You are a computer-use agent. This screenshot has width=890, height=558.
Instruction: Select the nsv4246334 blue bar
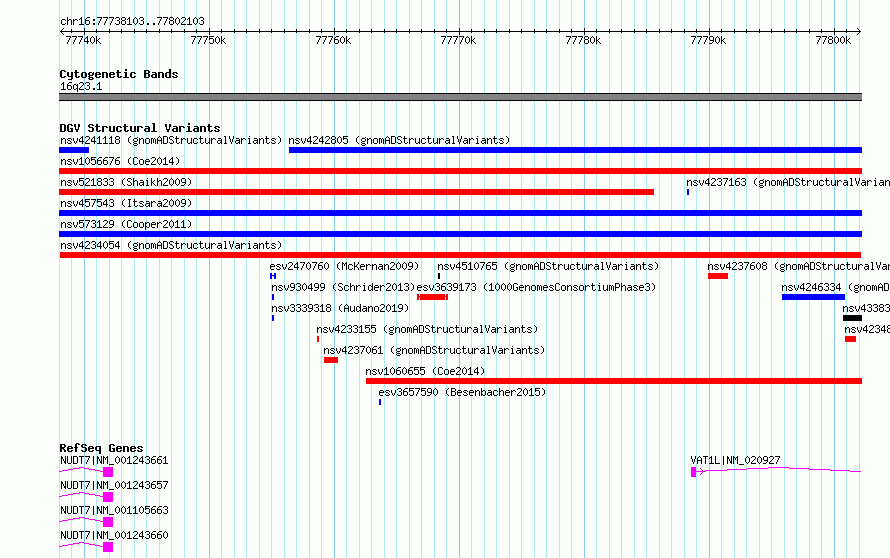pos(813,297)
